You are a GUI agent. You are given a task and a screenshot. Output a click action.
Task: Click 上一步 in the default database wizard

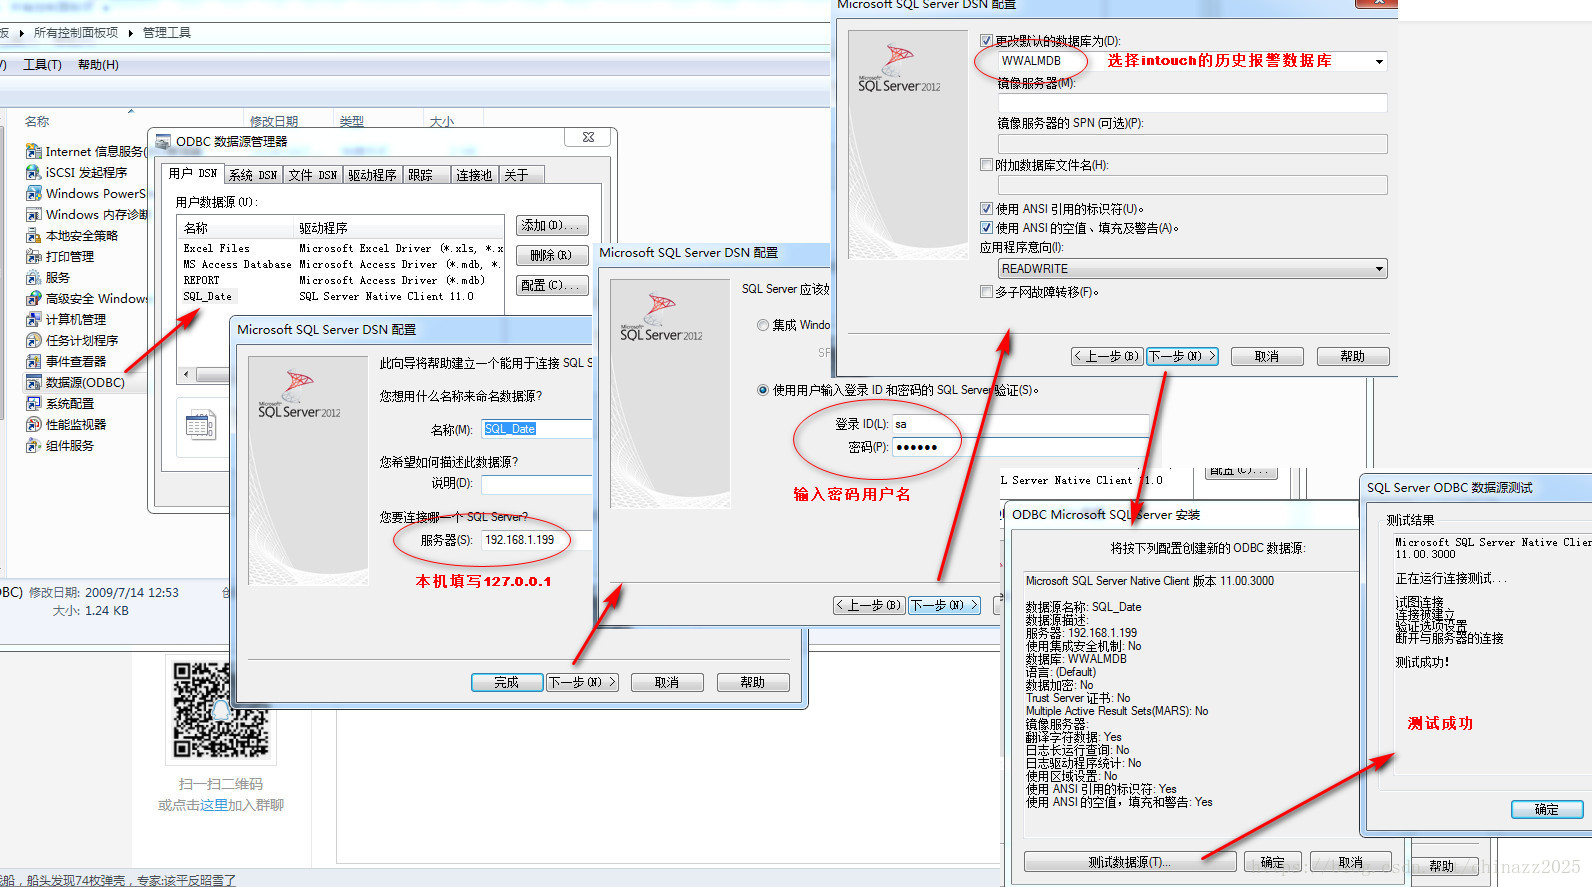point(1107,356)
